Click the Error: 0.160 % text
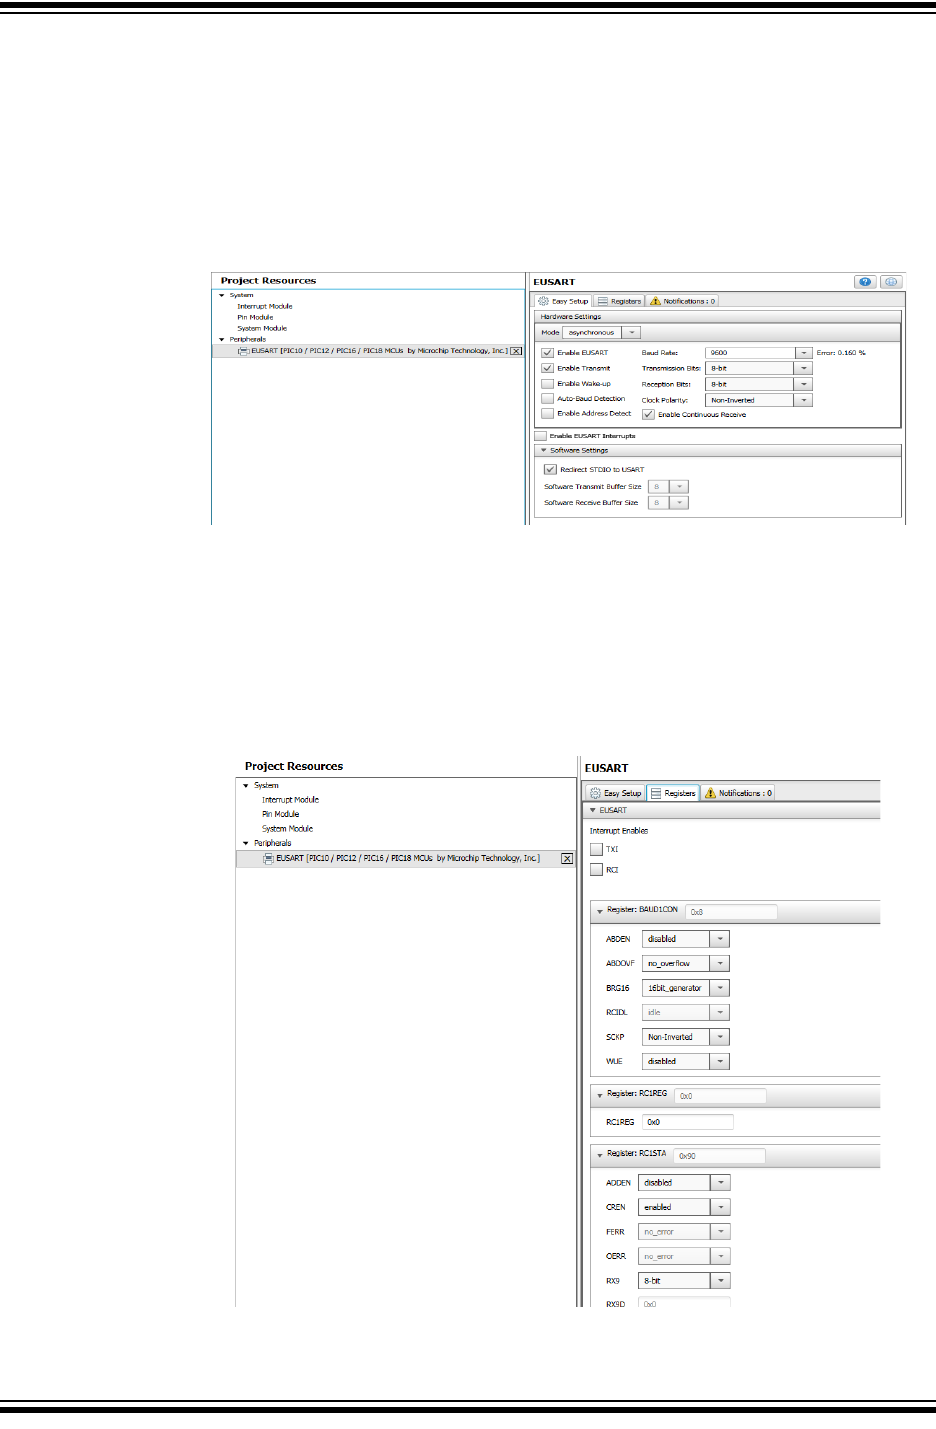The width and height of the screenshot is (936, 1429). tap(841, 353)
